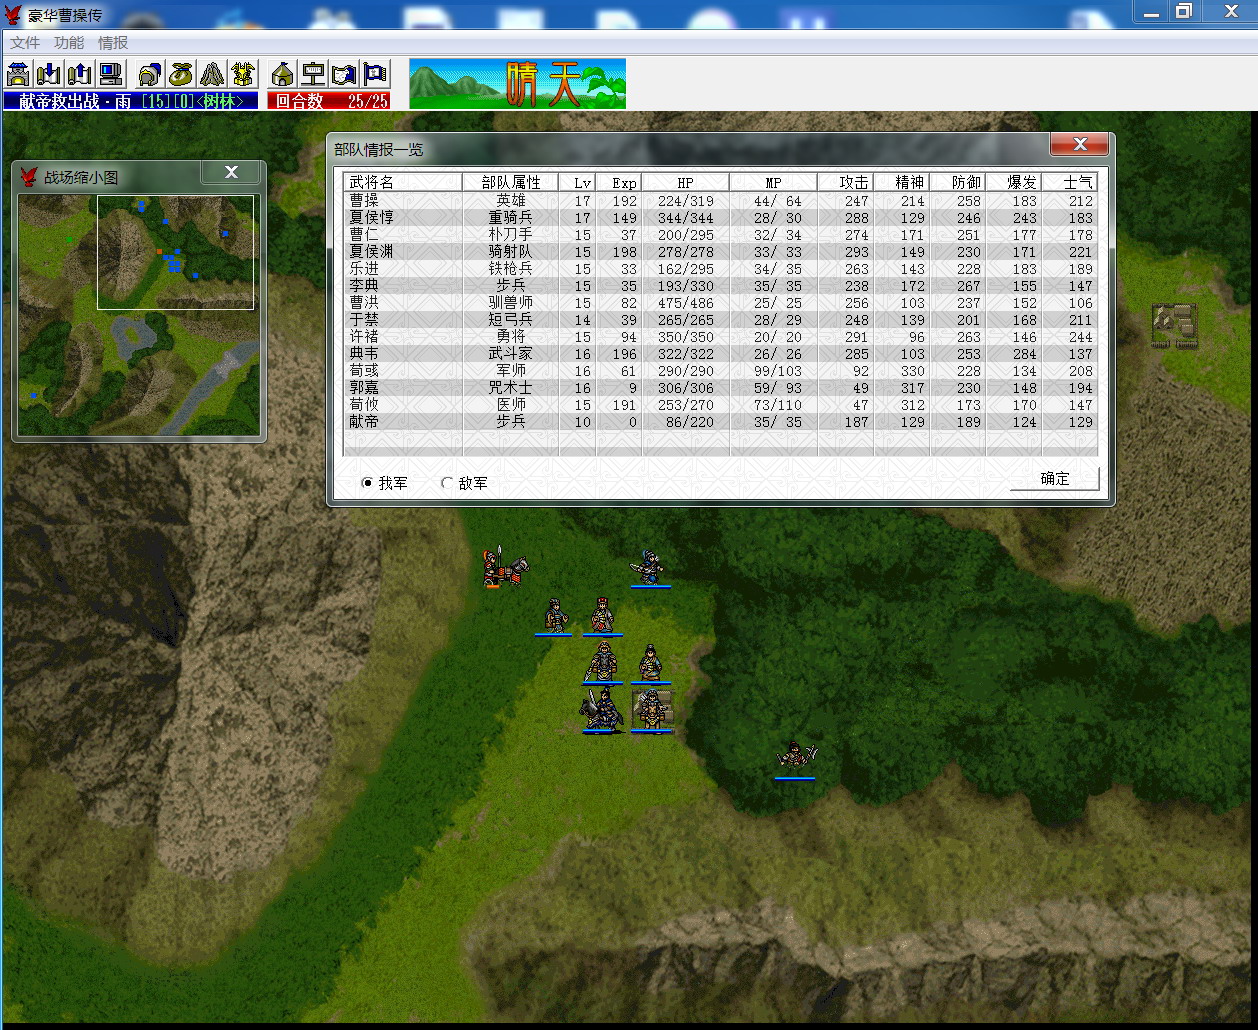
Task: Click the castle icon in the toolbar
Action: [17, 74]
